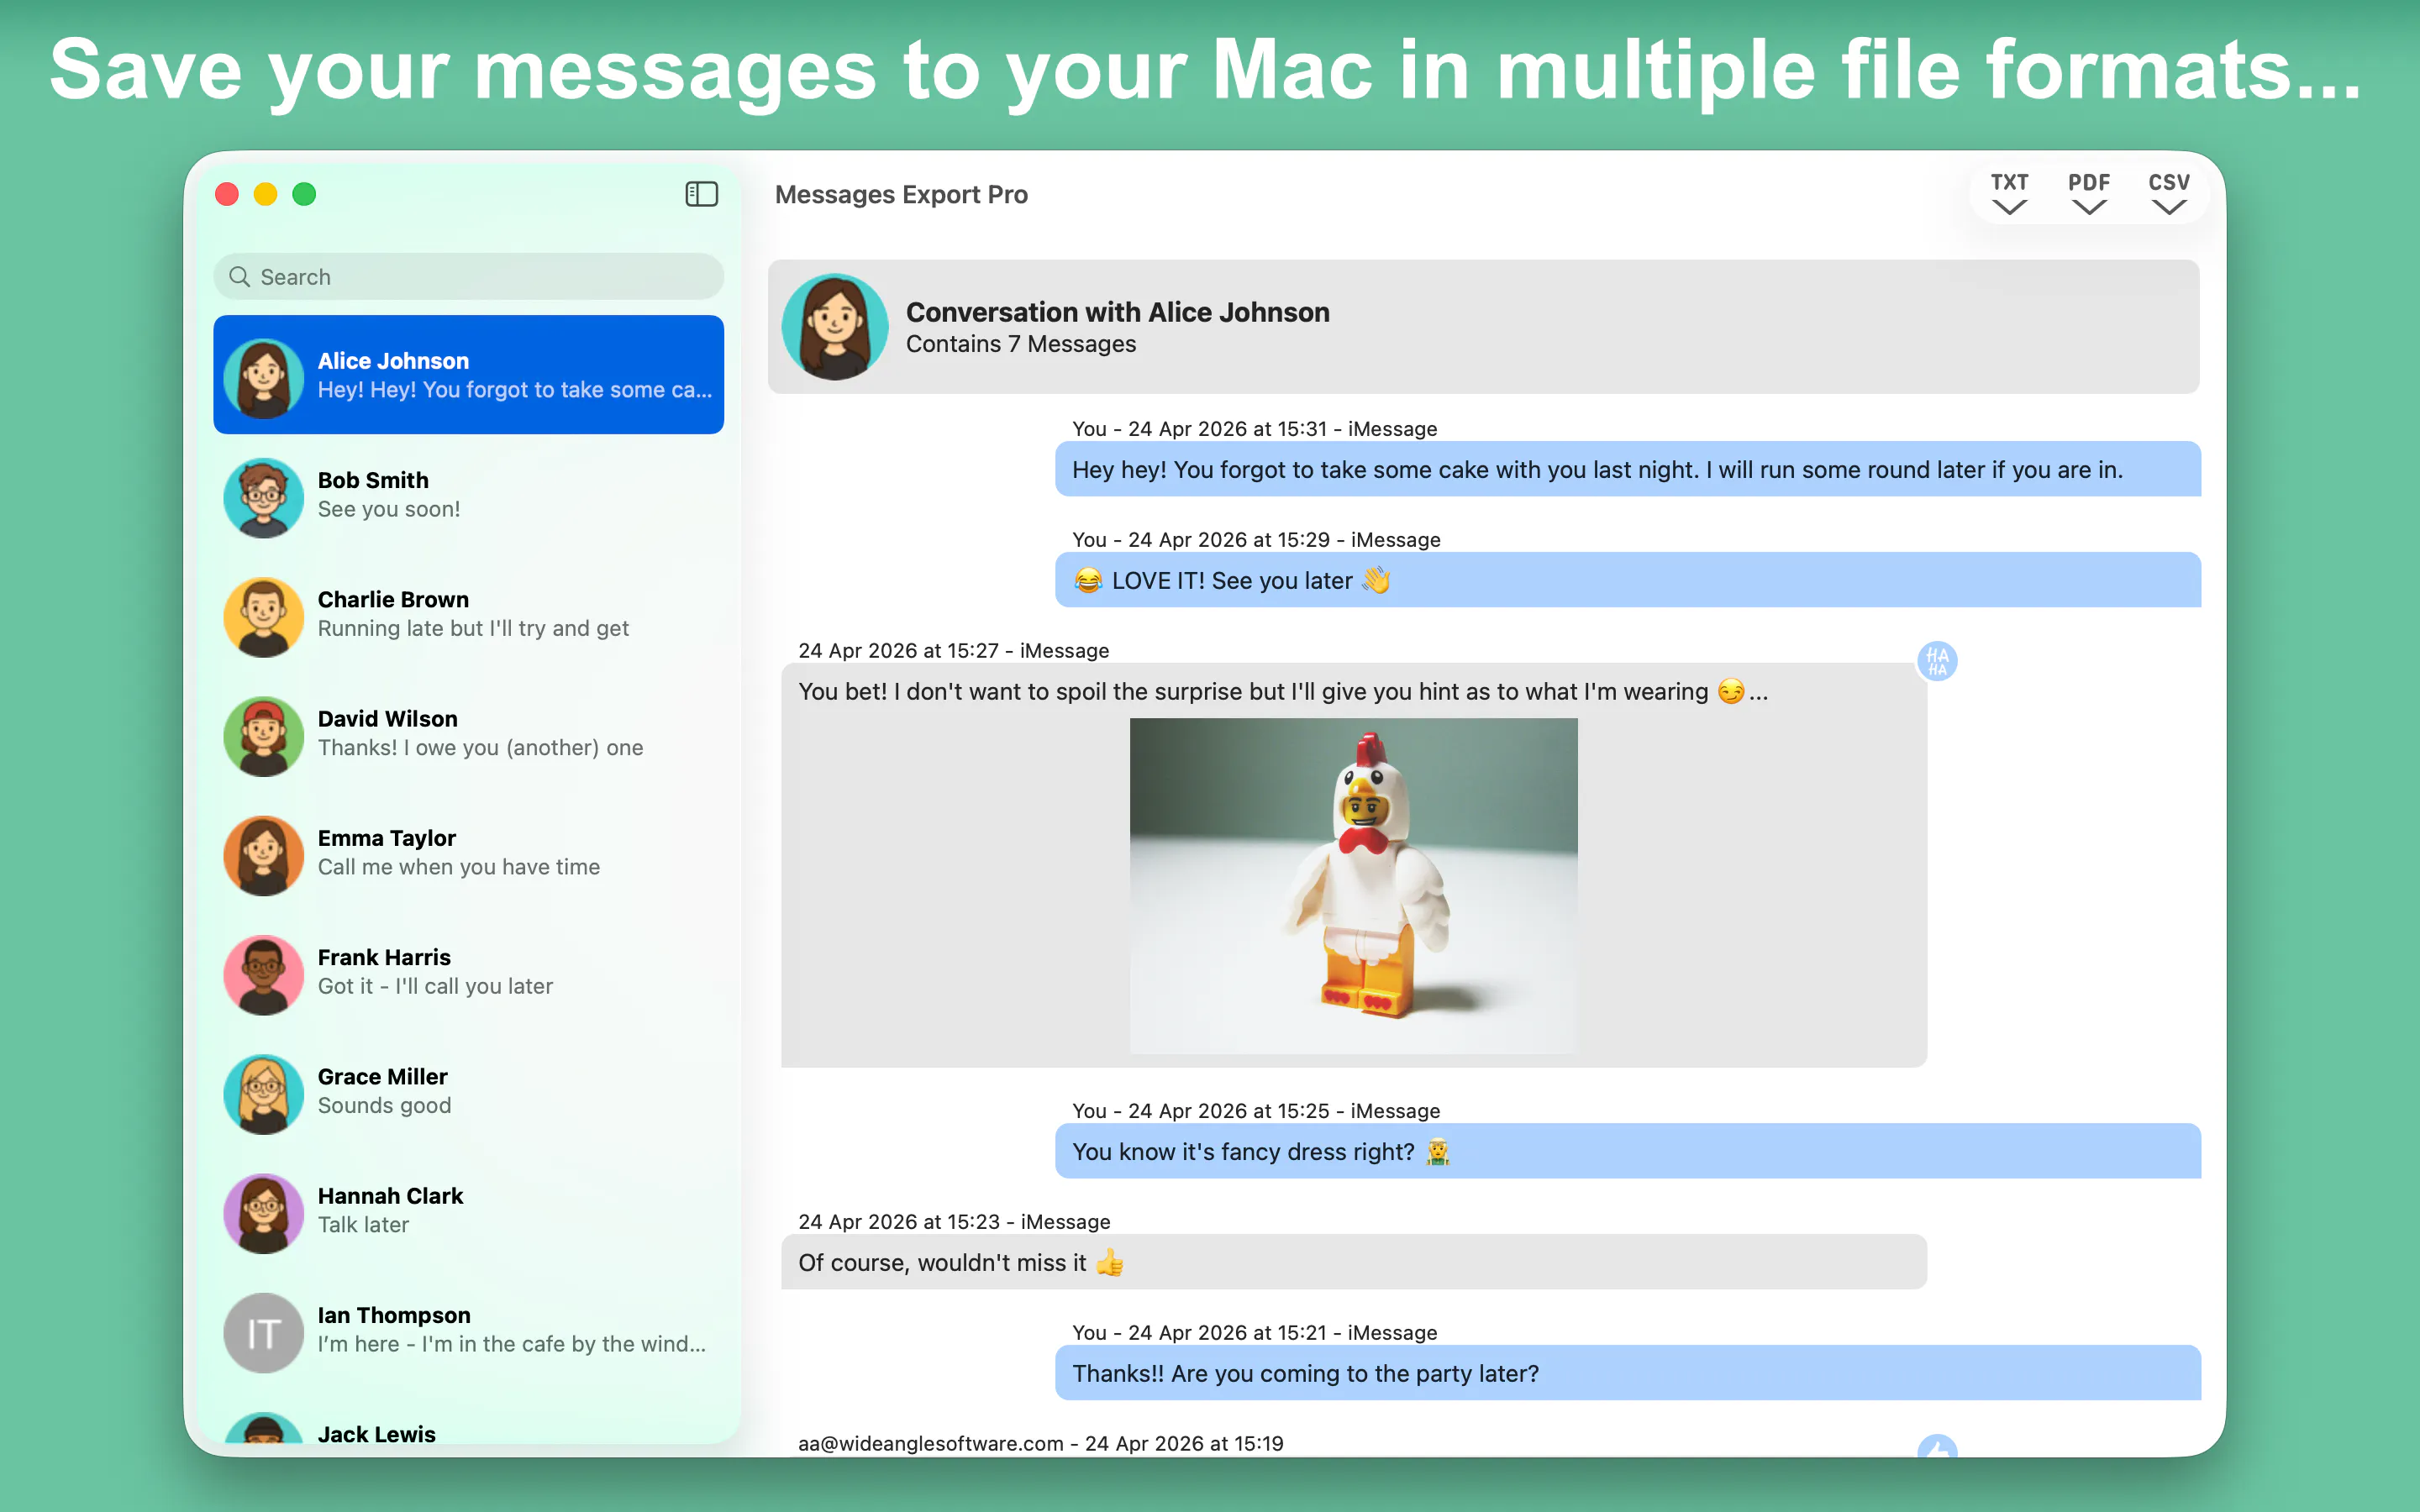The height and width of the screenshot is (1512, 2420).
Task: Click Emma Taylor's avatar icon
Action: click(264, 856)
